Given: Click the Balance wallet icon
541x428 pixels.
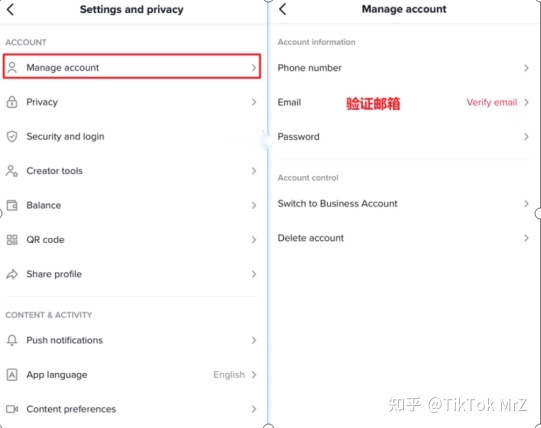Looking at the screenshot, I should click(x=12, y=205).
